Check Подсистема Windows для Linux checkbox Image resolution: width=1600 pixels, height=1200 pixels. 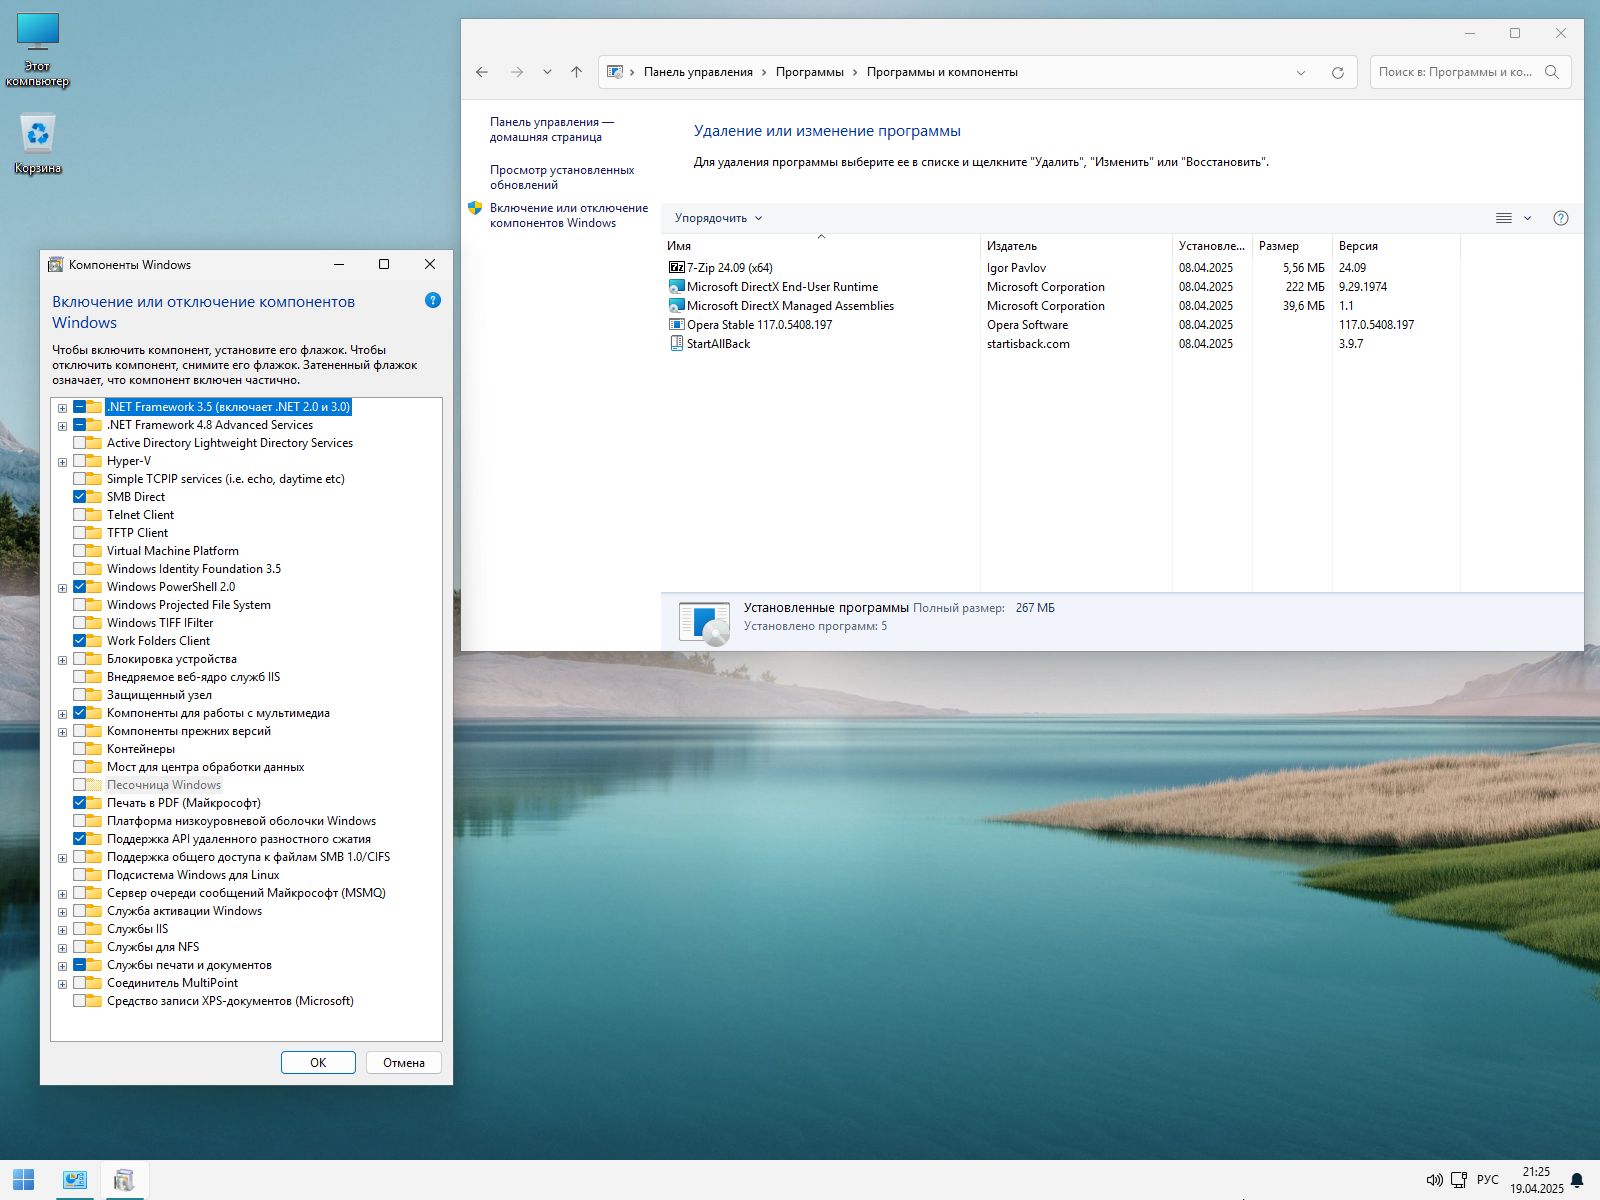(x=80, y=875)
